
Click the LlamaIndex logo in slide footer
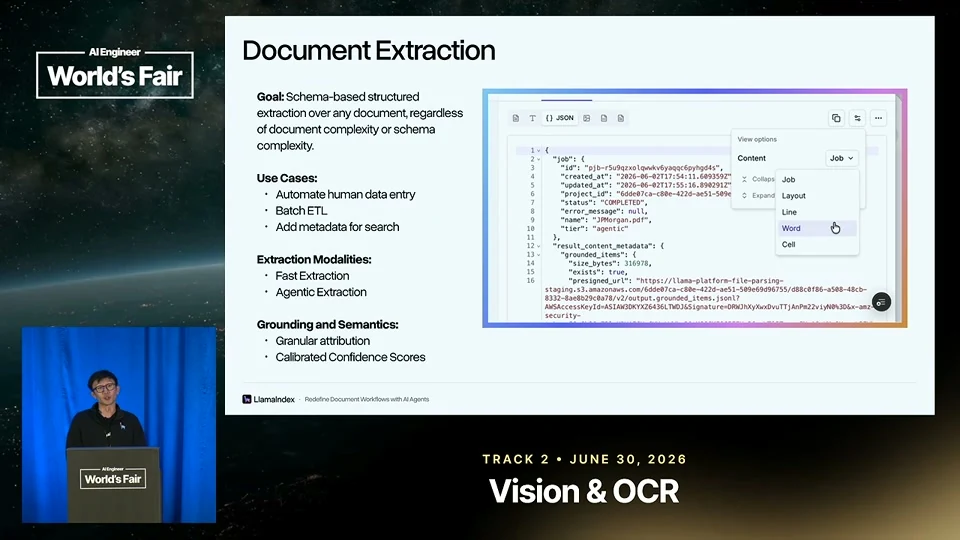(x=269, y=399)
